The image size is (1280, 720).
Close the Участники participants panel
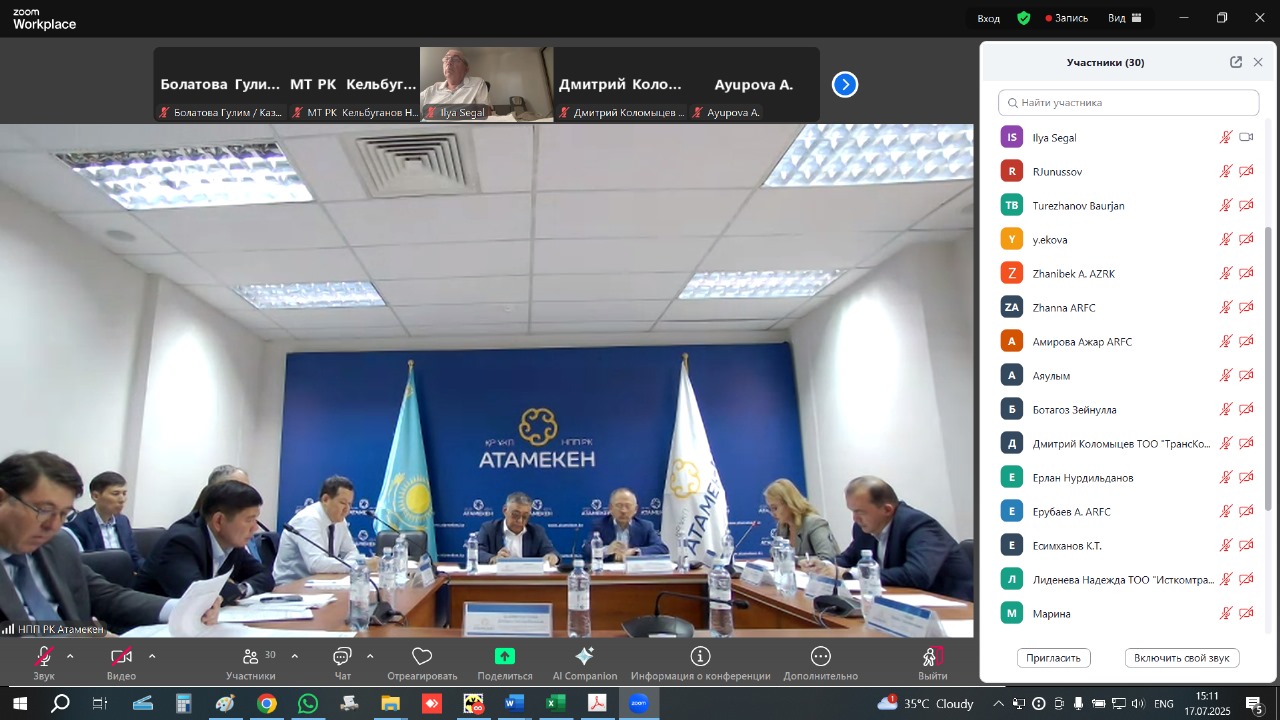(x=1258, y=62)
